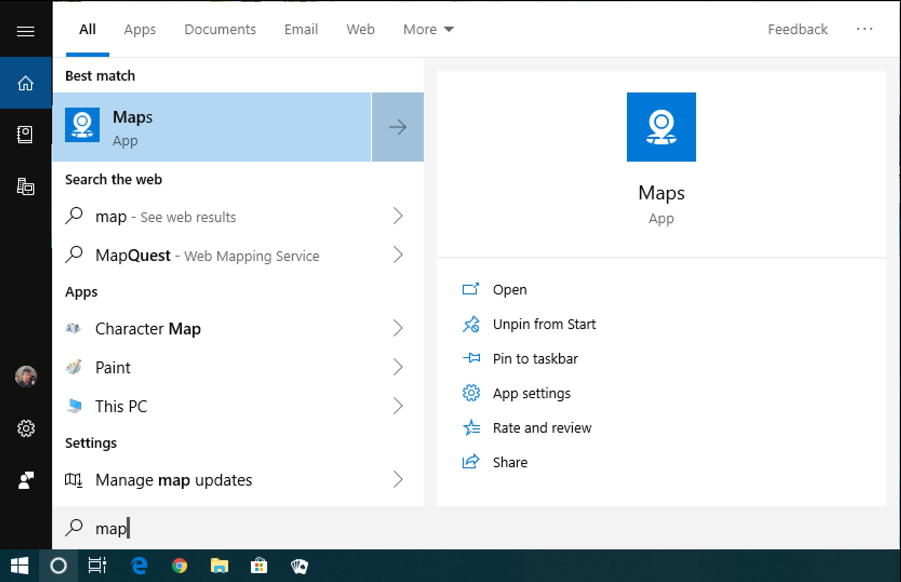Select Rate and review
The image size is (901, 582).
tap(542, 427)
